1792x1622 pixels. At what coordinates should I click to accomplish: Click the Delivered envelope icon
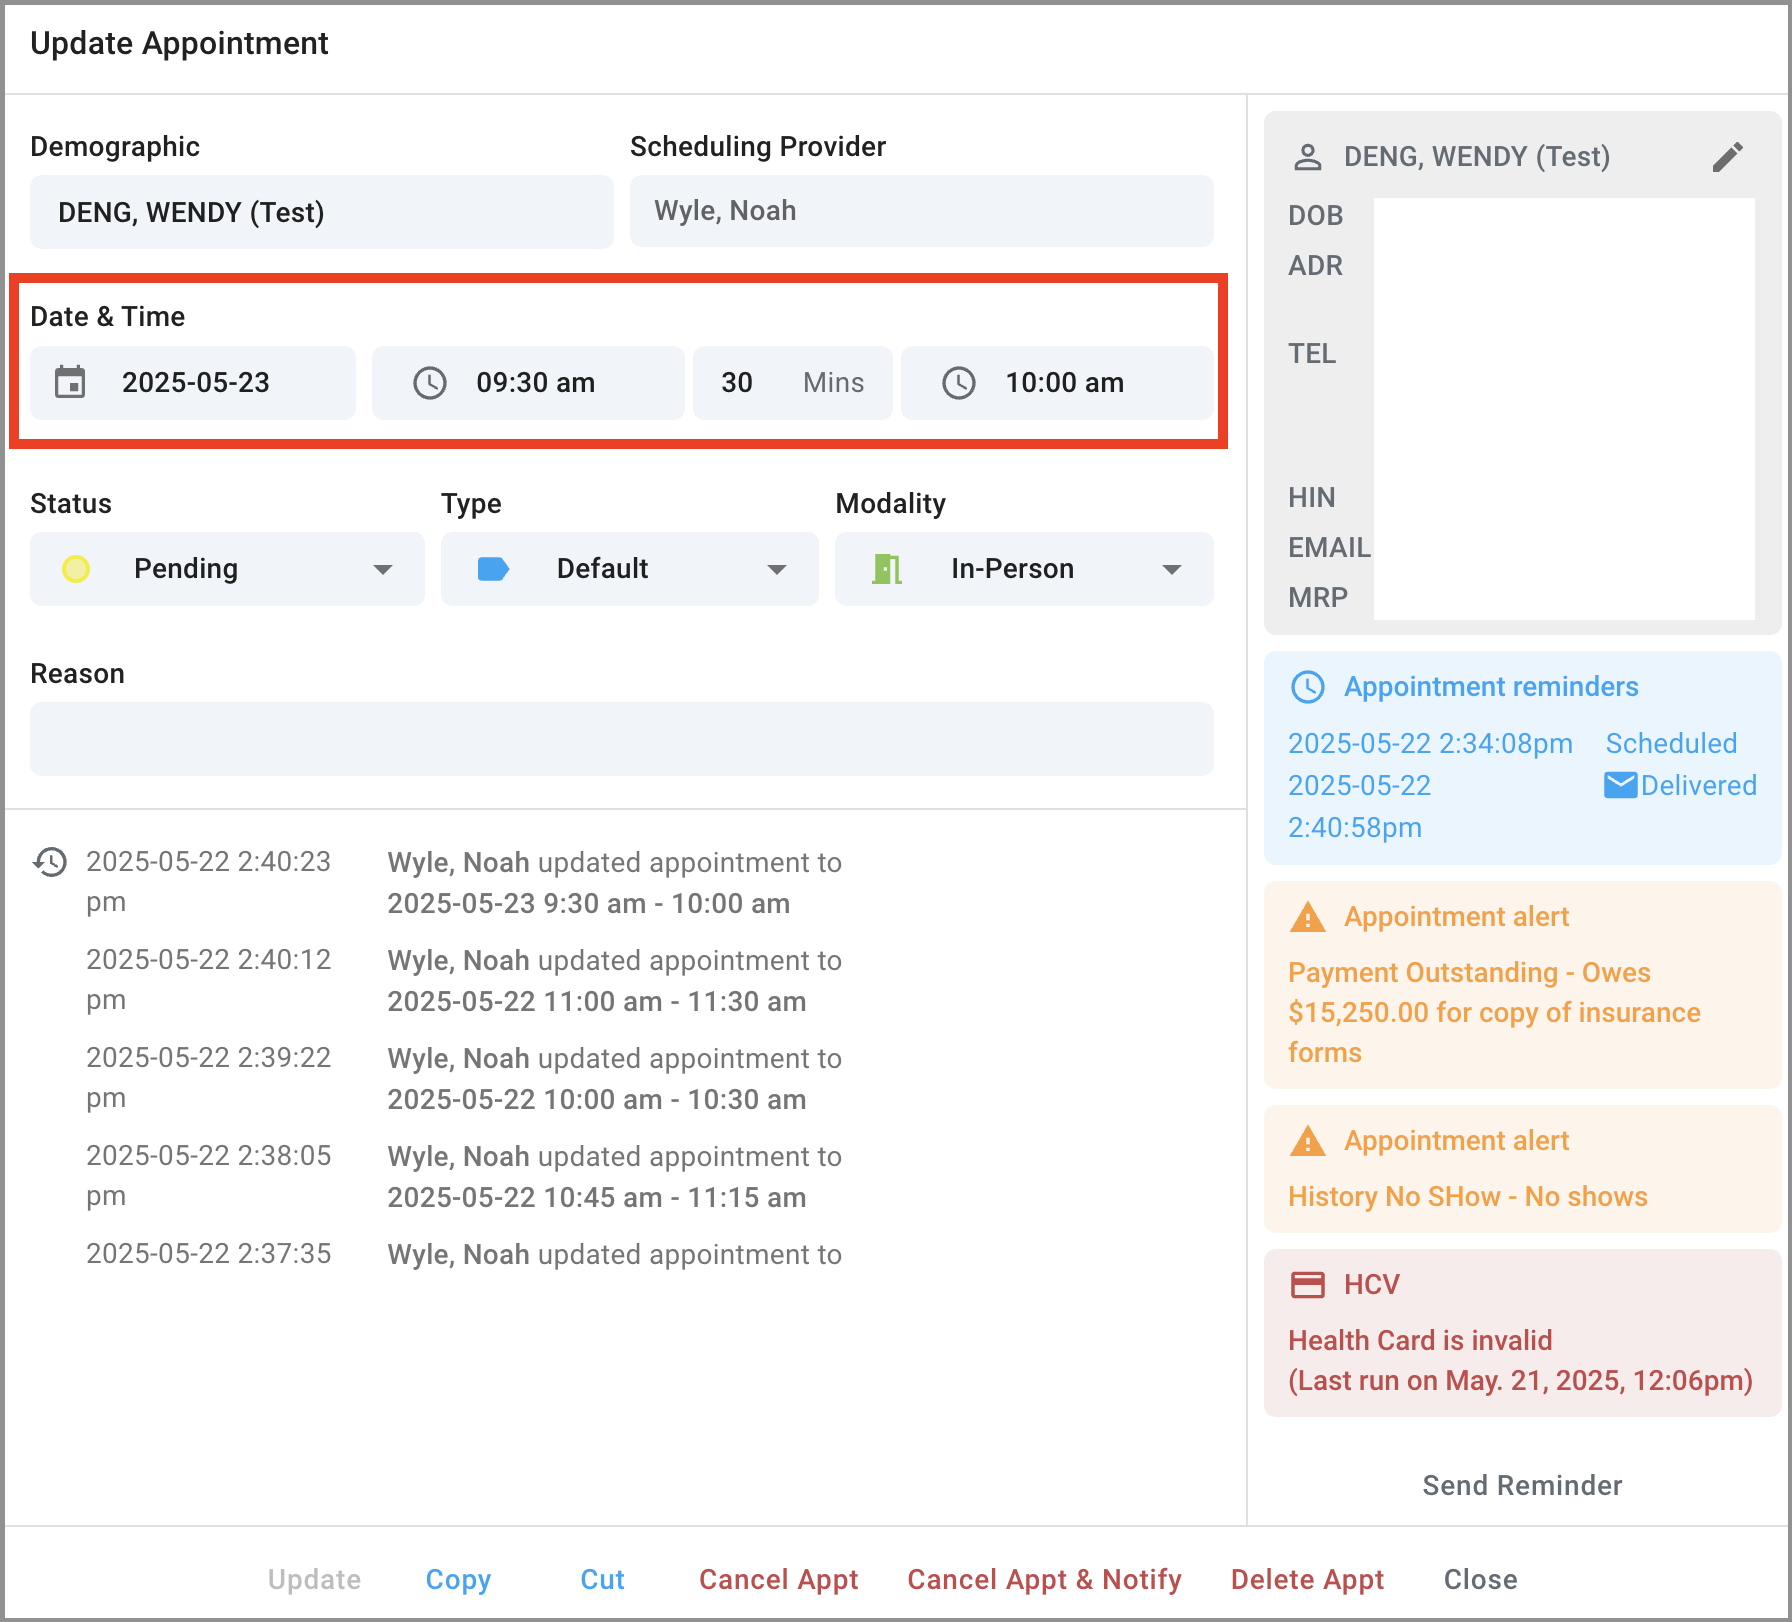[x=1621, y=785]
